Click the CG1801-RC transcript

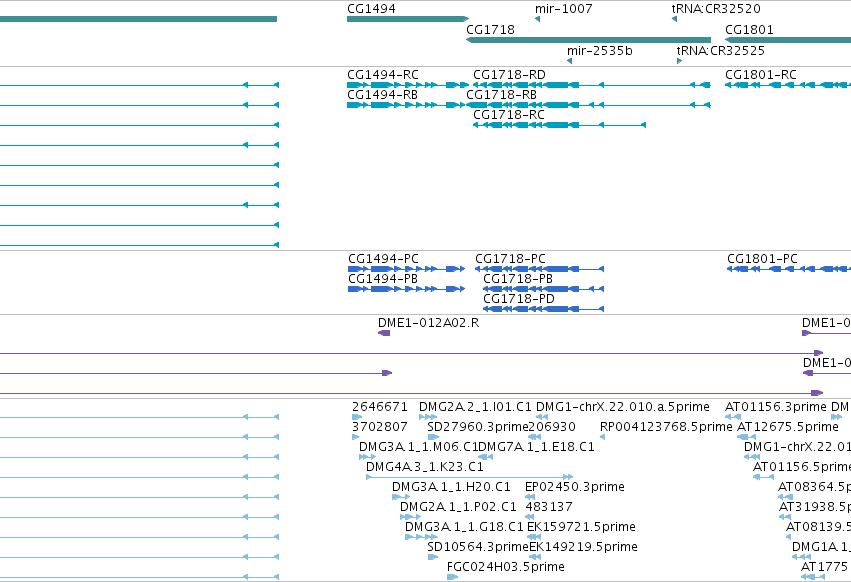pyautogui.click(x=788, y=85)
